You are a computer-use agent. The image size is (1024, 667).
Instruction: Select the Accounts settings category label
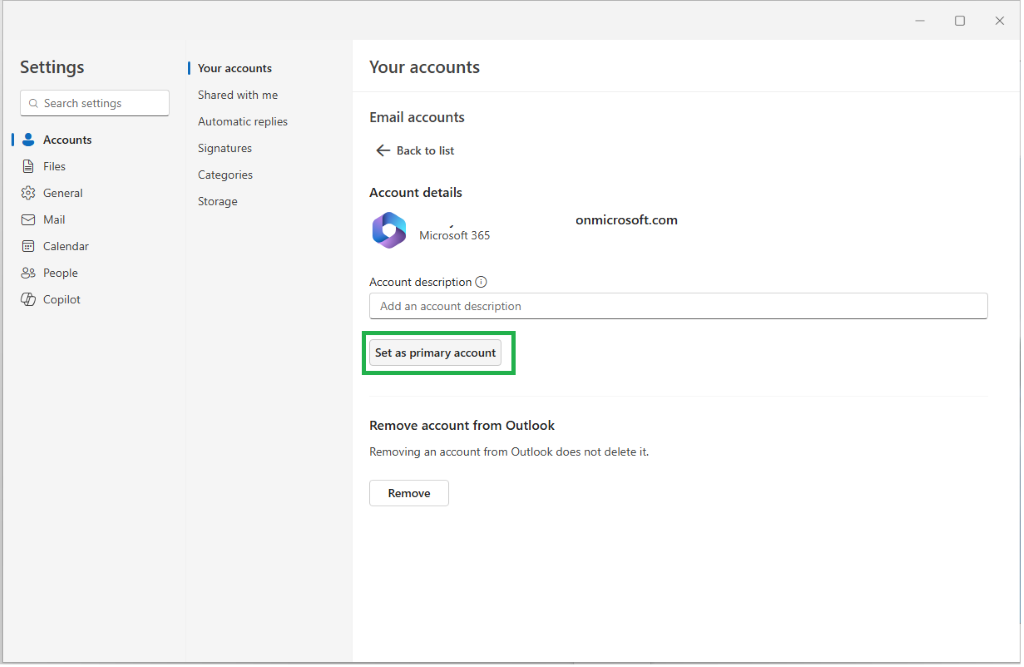click(67, 140)
